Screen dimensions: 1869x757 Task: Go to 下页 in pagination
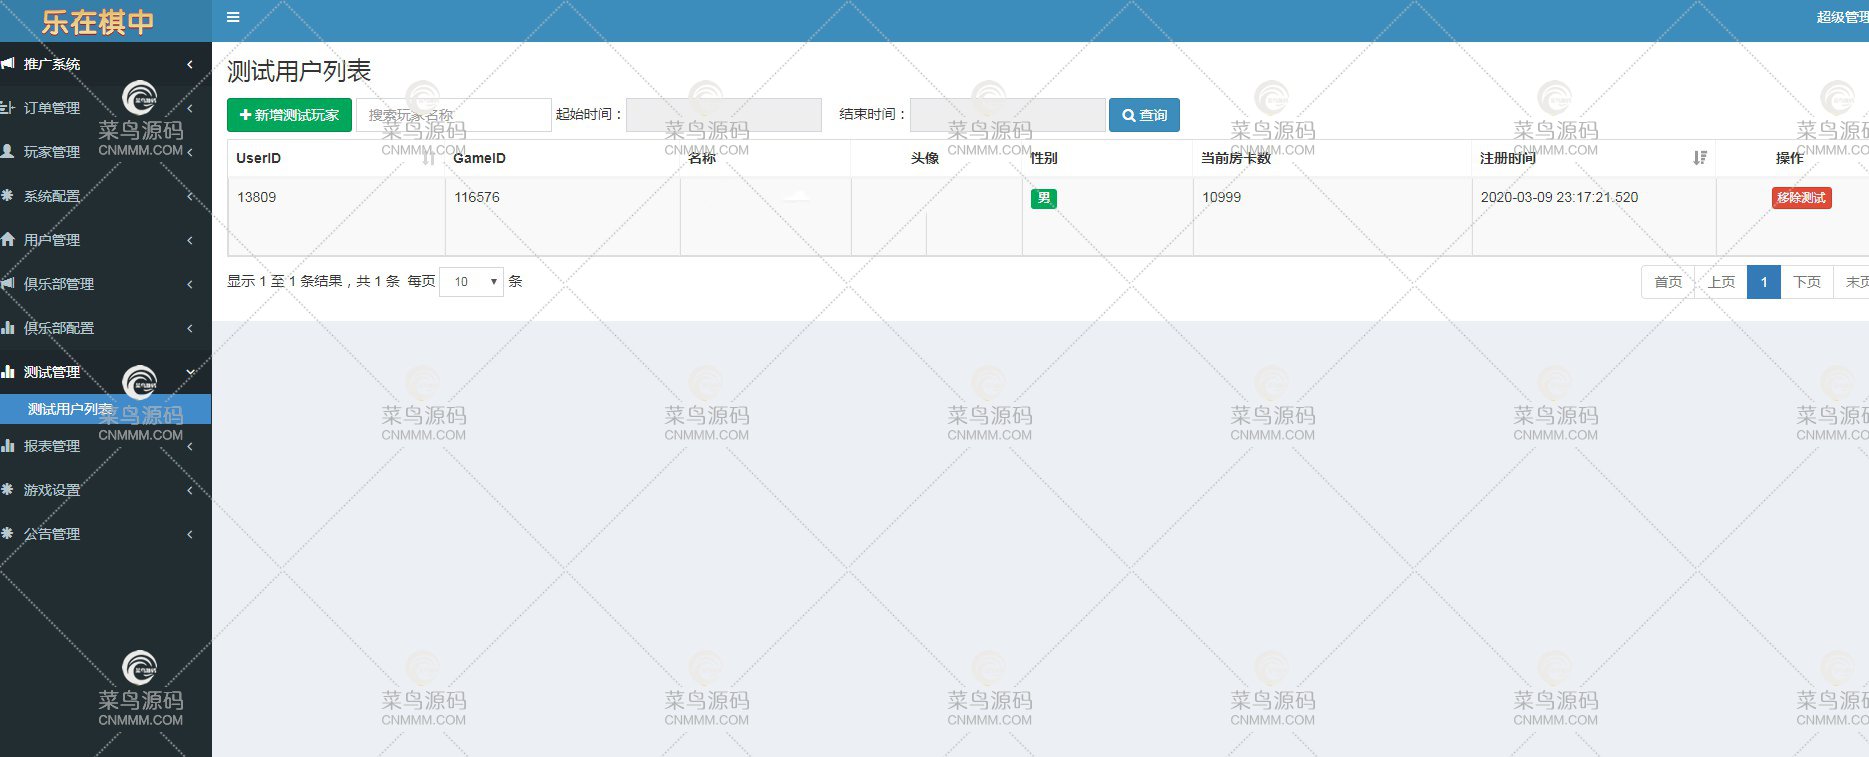[x=1806, y=282]
